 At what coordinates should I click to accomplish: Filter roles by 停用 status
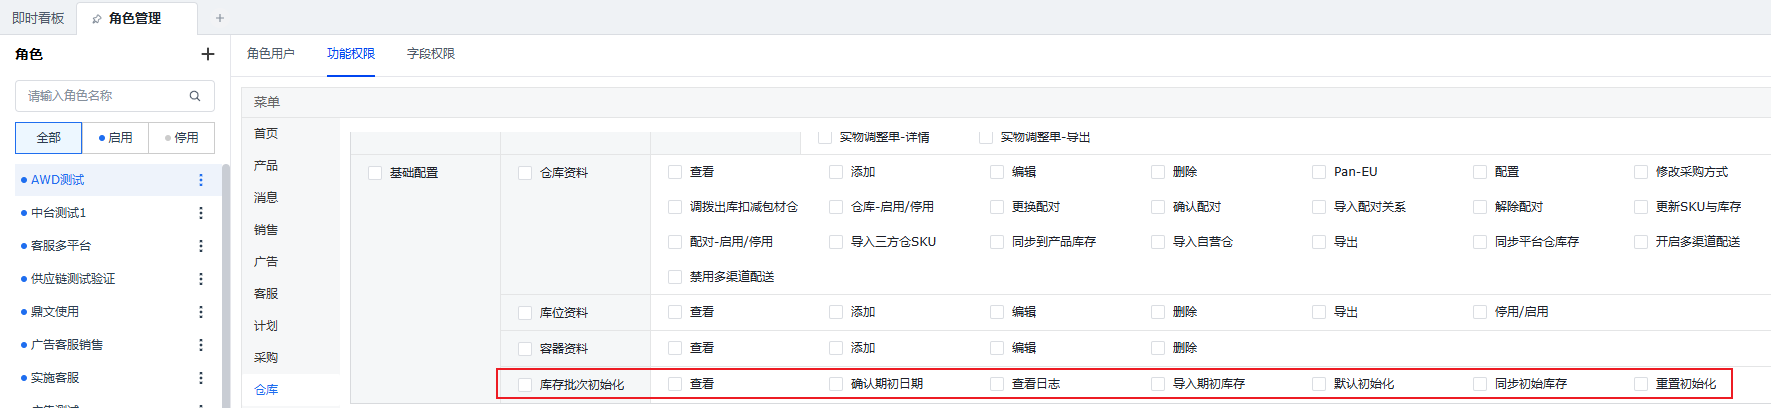click(182, 138)
